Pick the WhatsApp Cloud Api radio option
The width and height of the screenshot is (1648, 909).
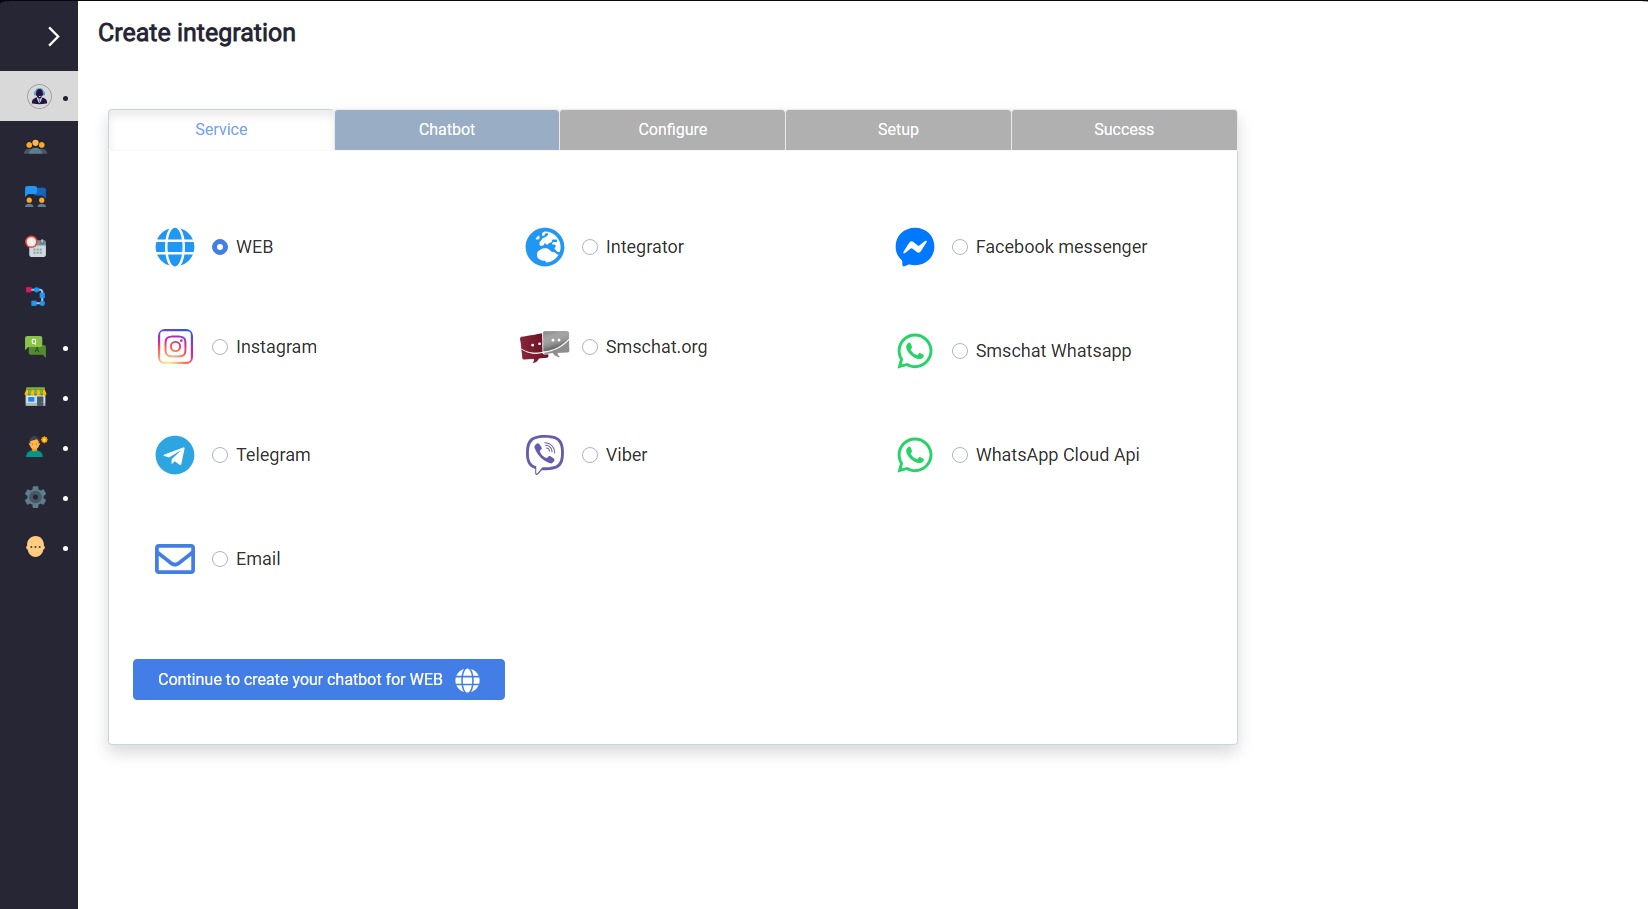(960, 455)
